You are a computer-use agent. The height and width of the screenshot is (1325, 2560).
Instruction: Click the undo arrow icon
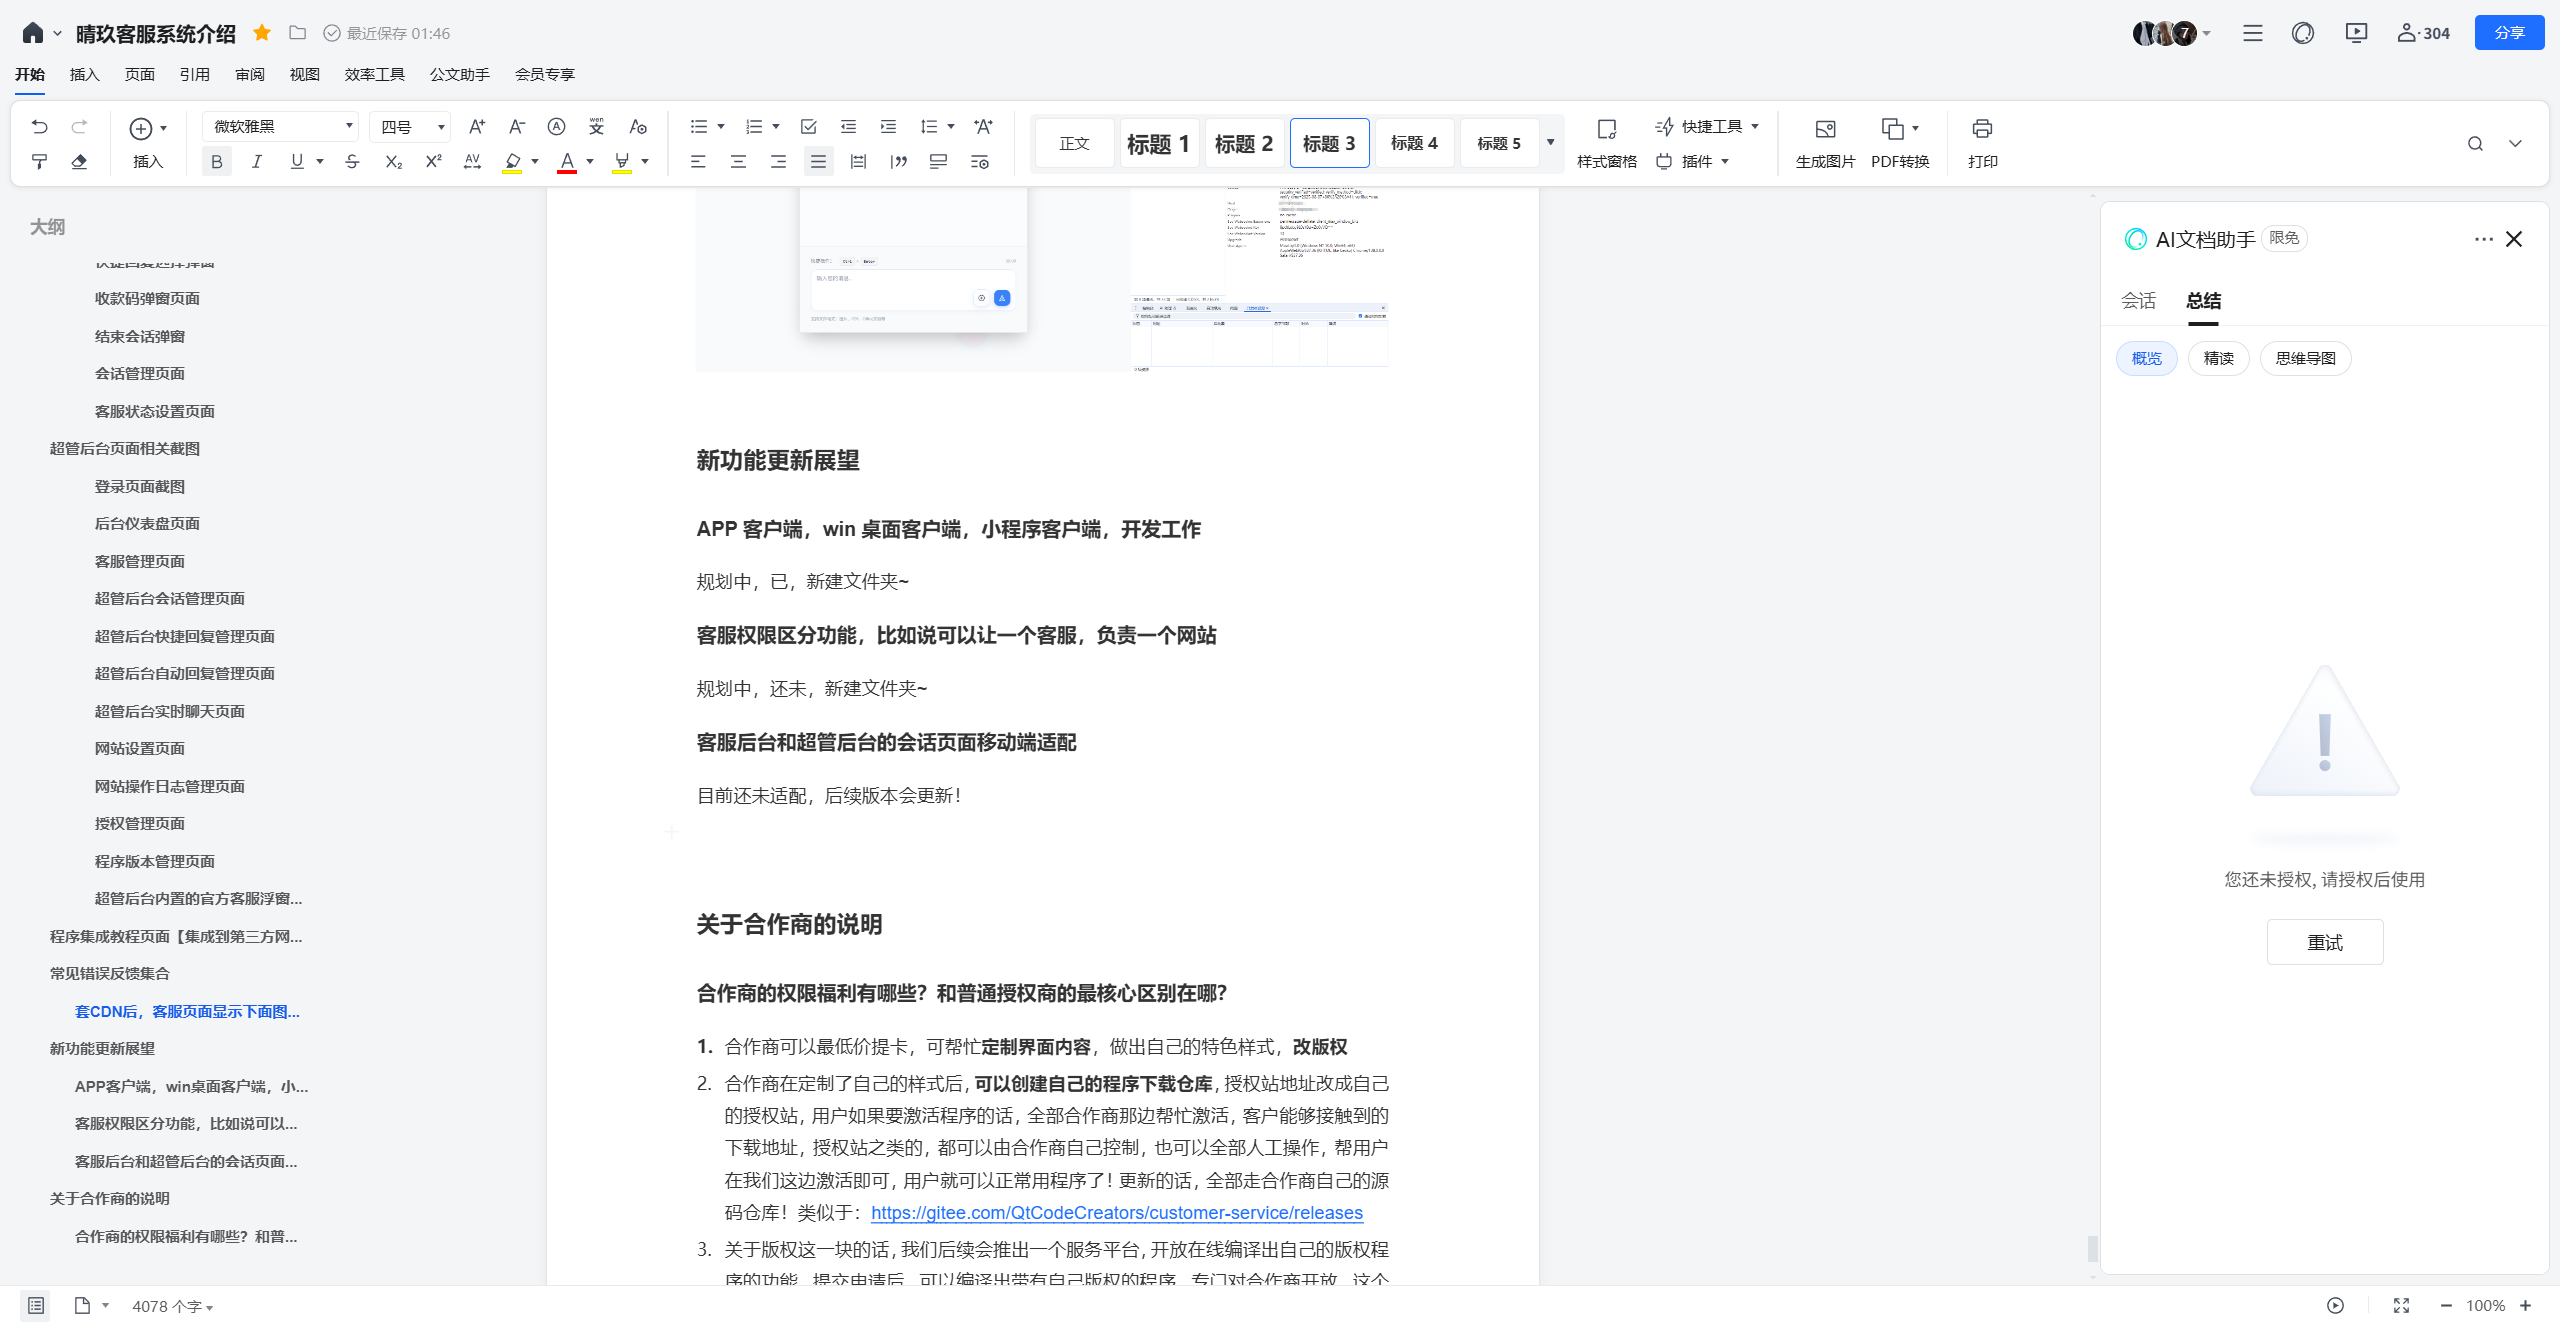[40, 127]
